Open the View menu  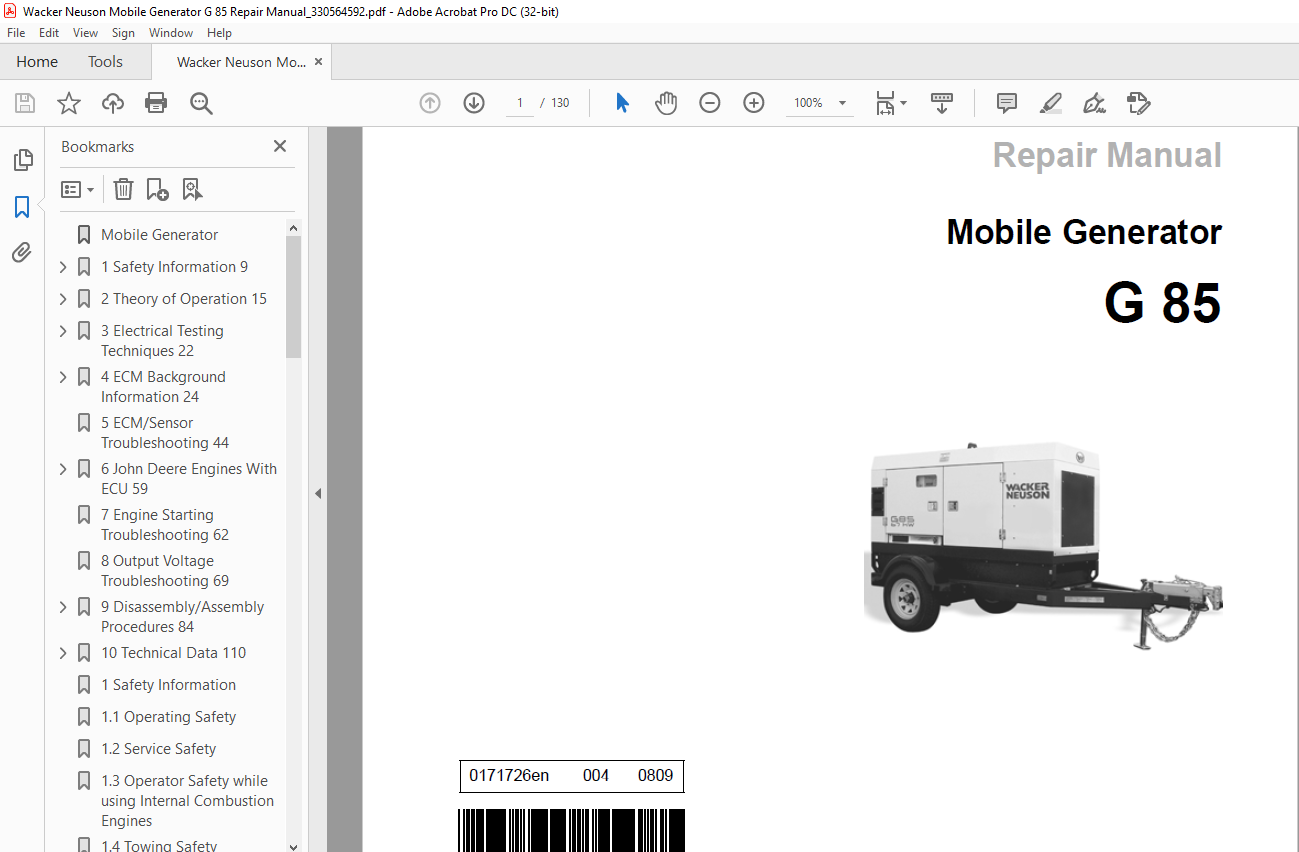click(x=86, y=33)
